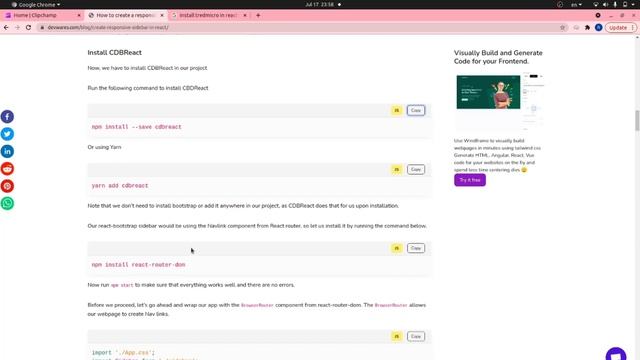Click the lock icon in the address bar
The image size is (640, 360).
pyautogui.click(x=42, y=27)
